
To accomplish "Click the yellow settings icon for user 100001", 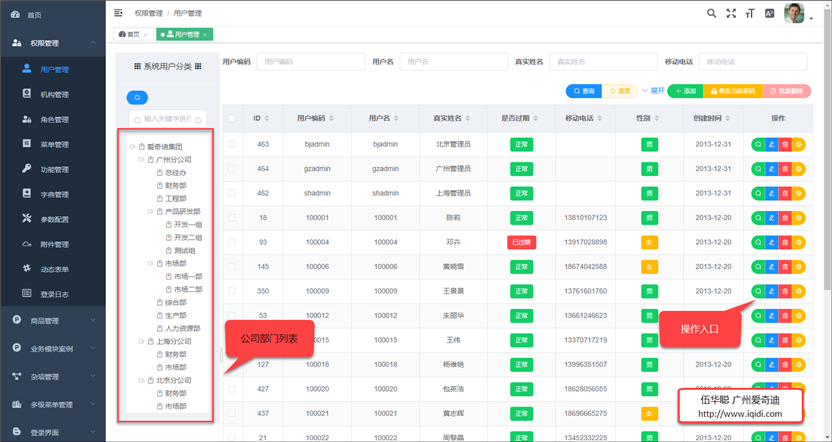I will 798,218.
